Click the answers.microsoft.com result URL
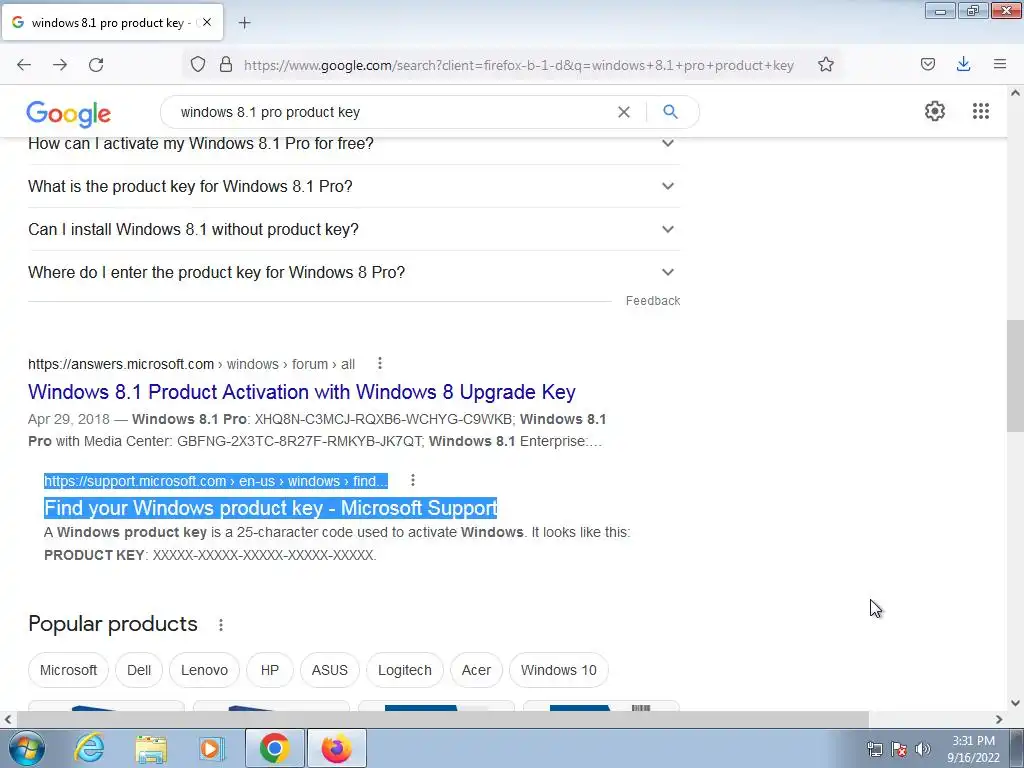Image resolution: width=1024 pixels, height=768 pixels. (x=191, y=364)
